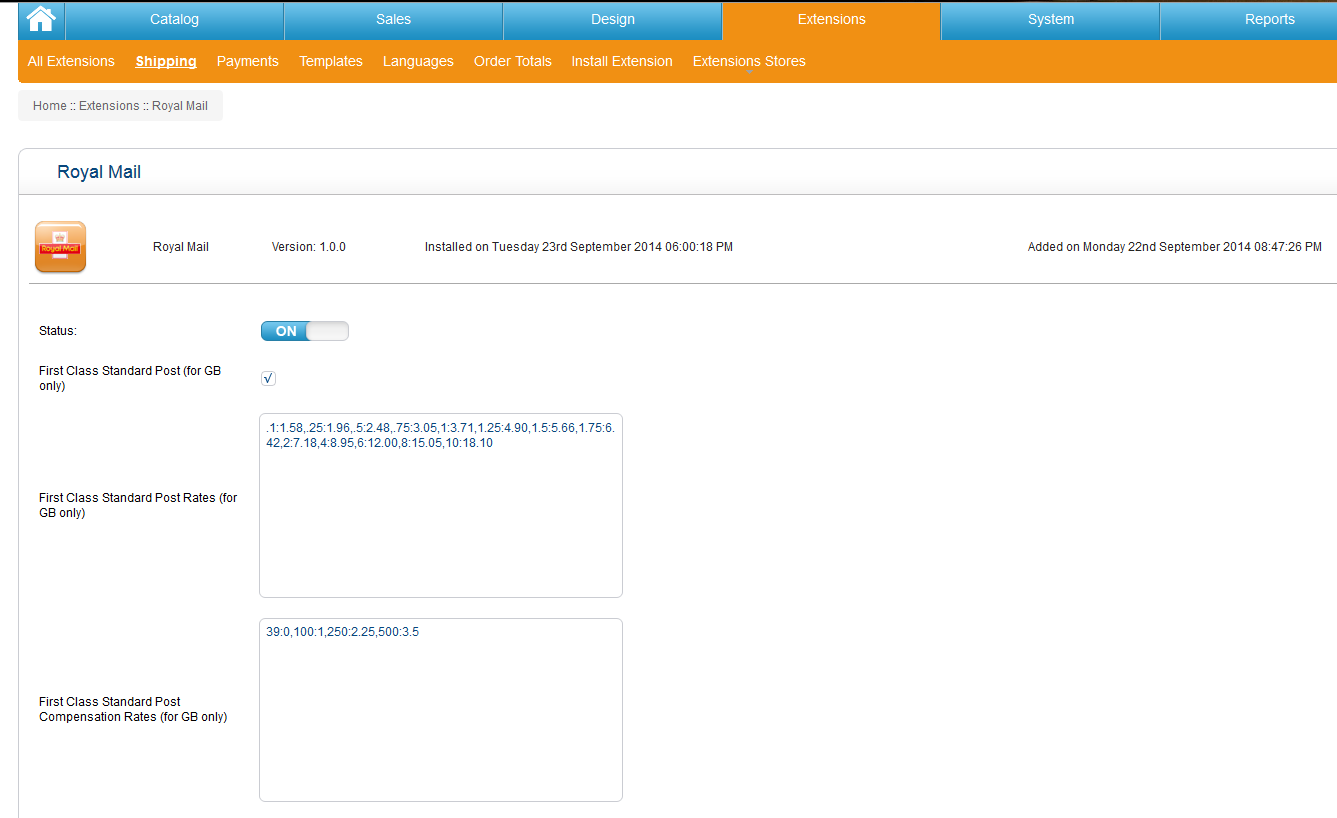Select the Shipping submenu item
Screen dimensions: 1337x818
coord(166,61)
